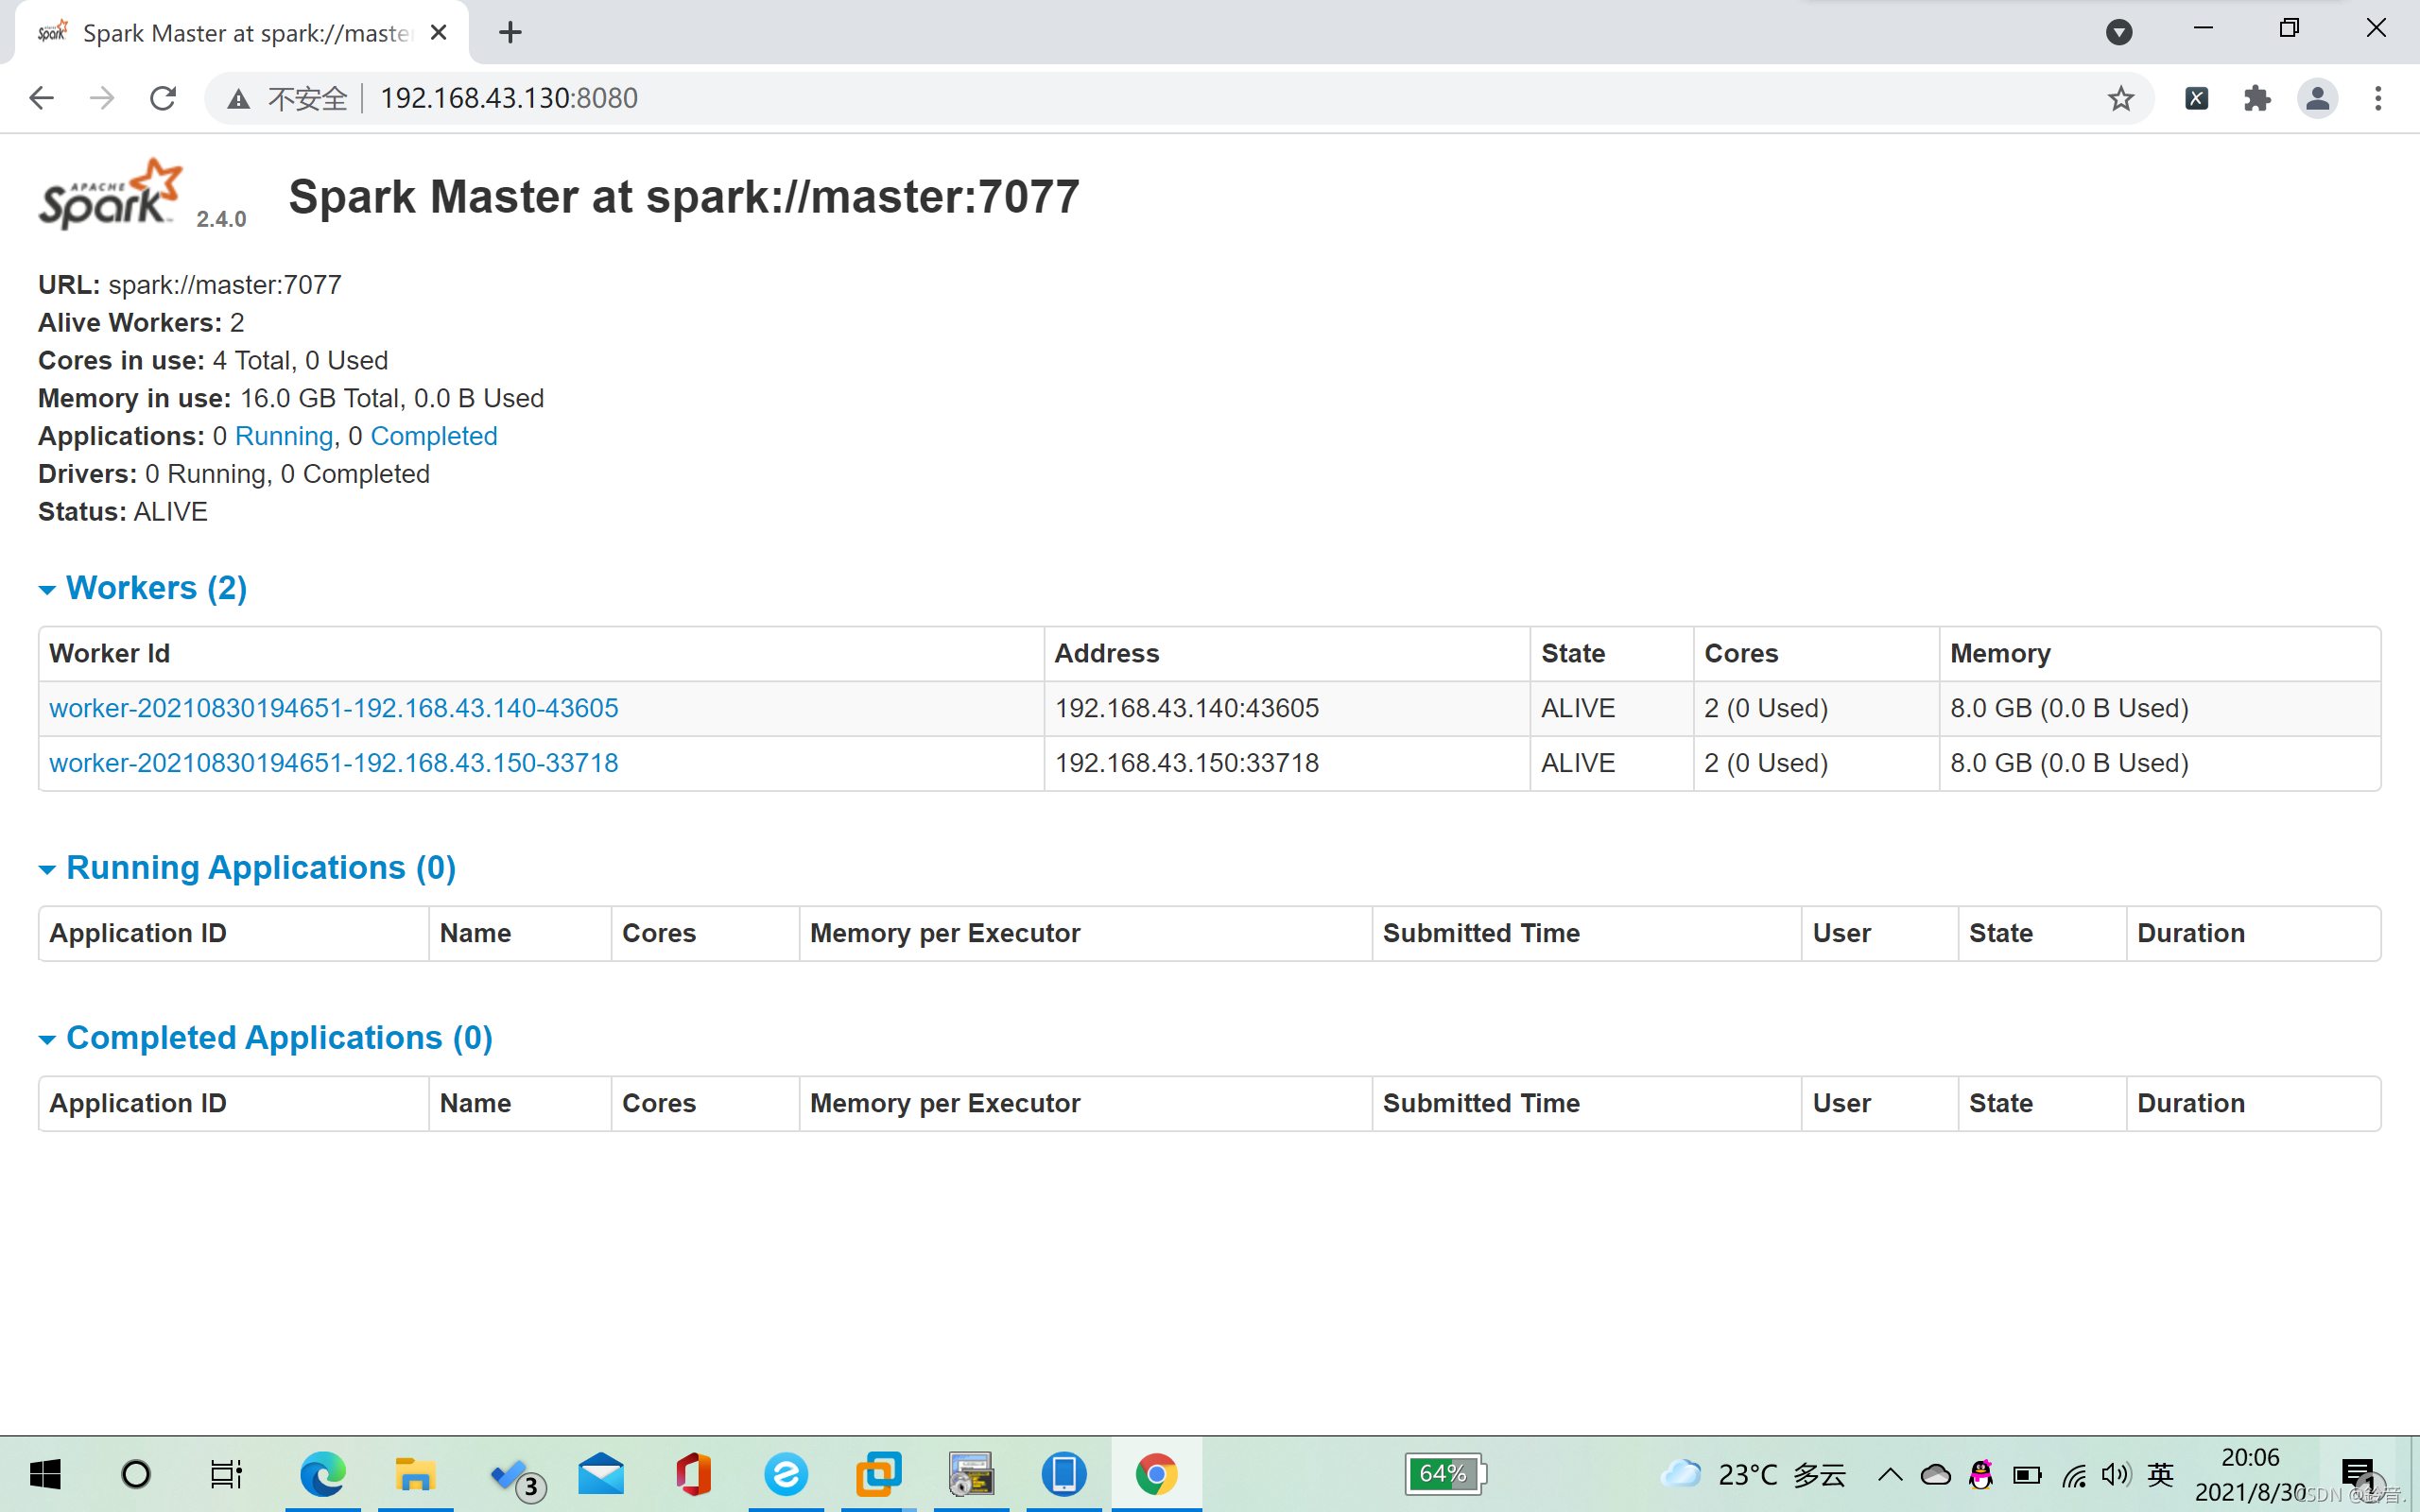2420x1512 pixels.
Task: Open the tab search dropdown arrow
Action: click(x=2118, y=32)
